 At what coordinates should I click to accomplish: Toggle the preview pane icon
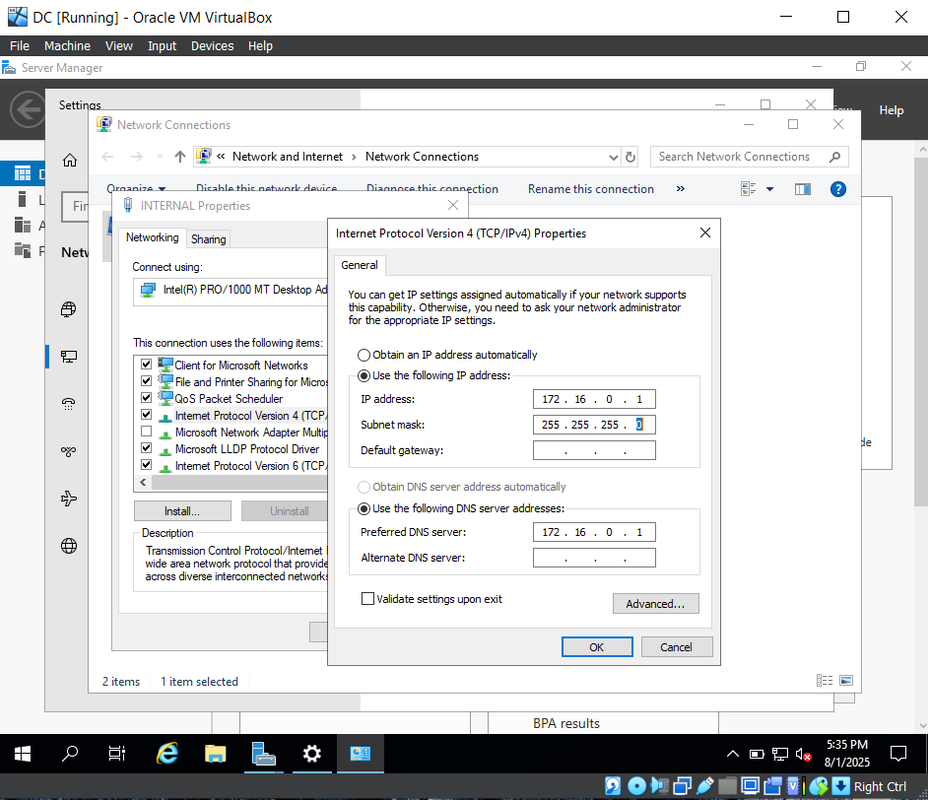pyautogui.click(x=803, y=189)
